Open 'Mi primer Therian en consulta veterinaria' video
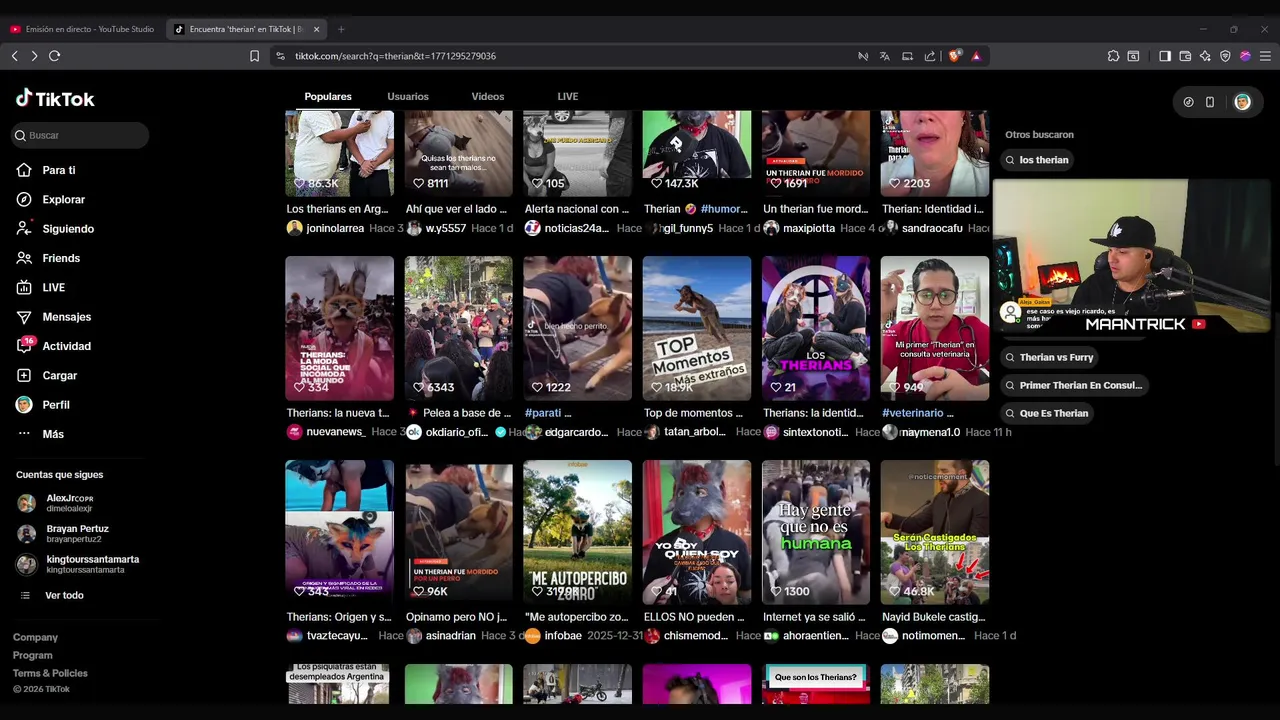This screenshot has height=720, width=1280. (935, 328)
